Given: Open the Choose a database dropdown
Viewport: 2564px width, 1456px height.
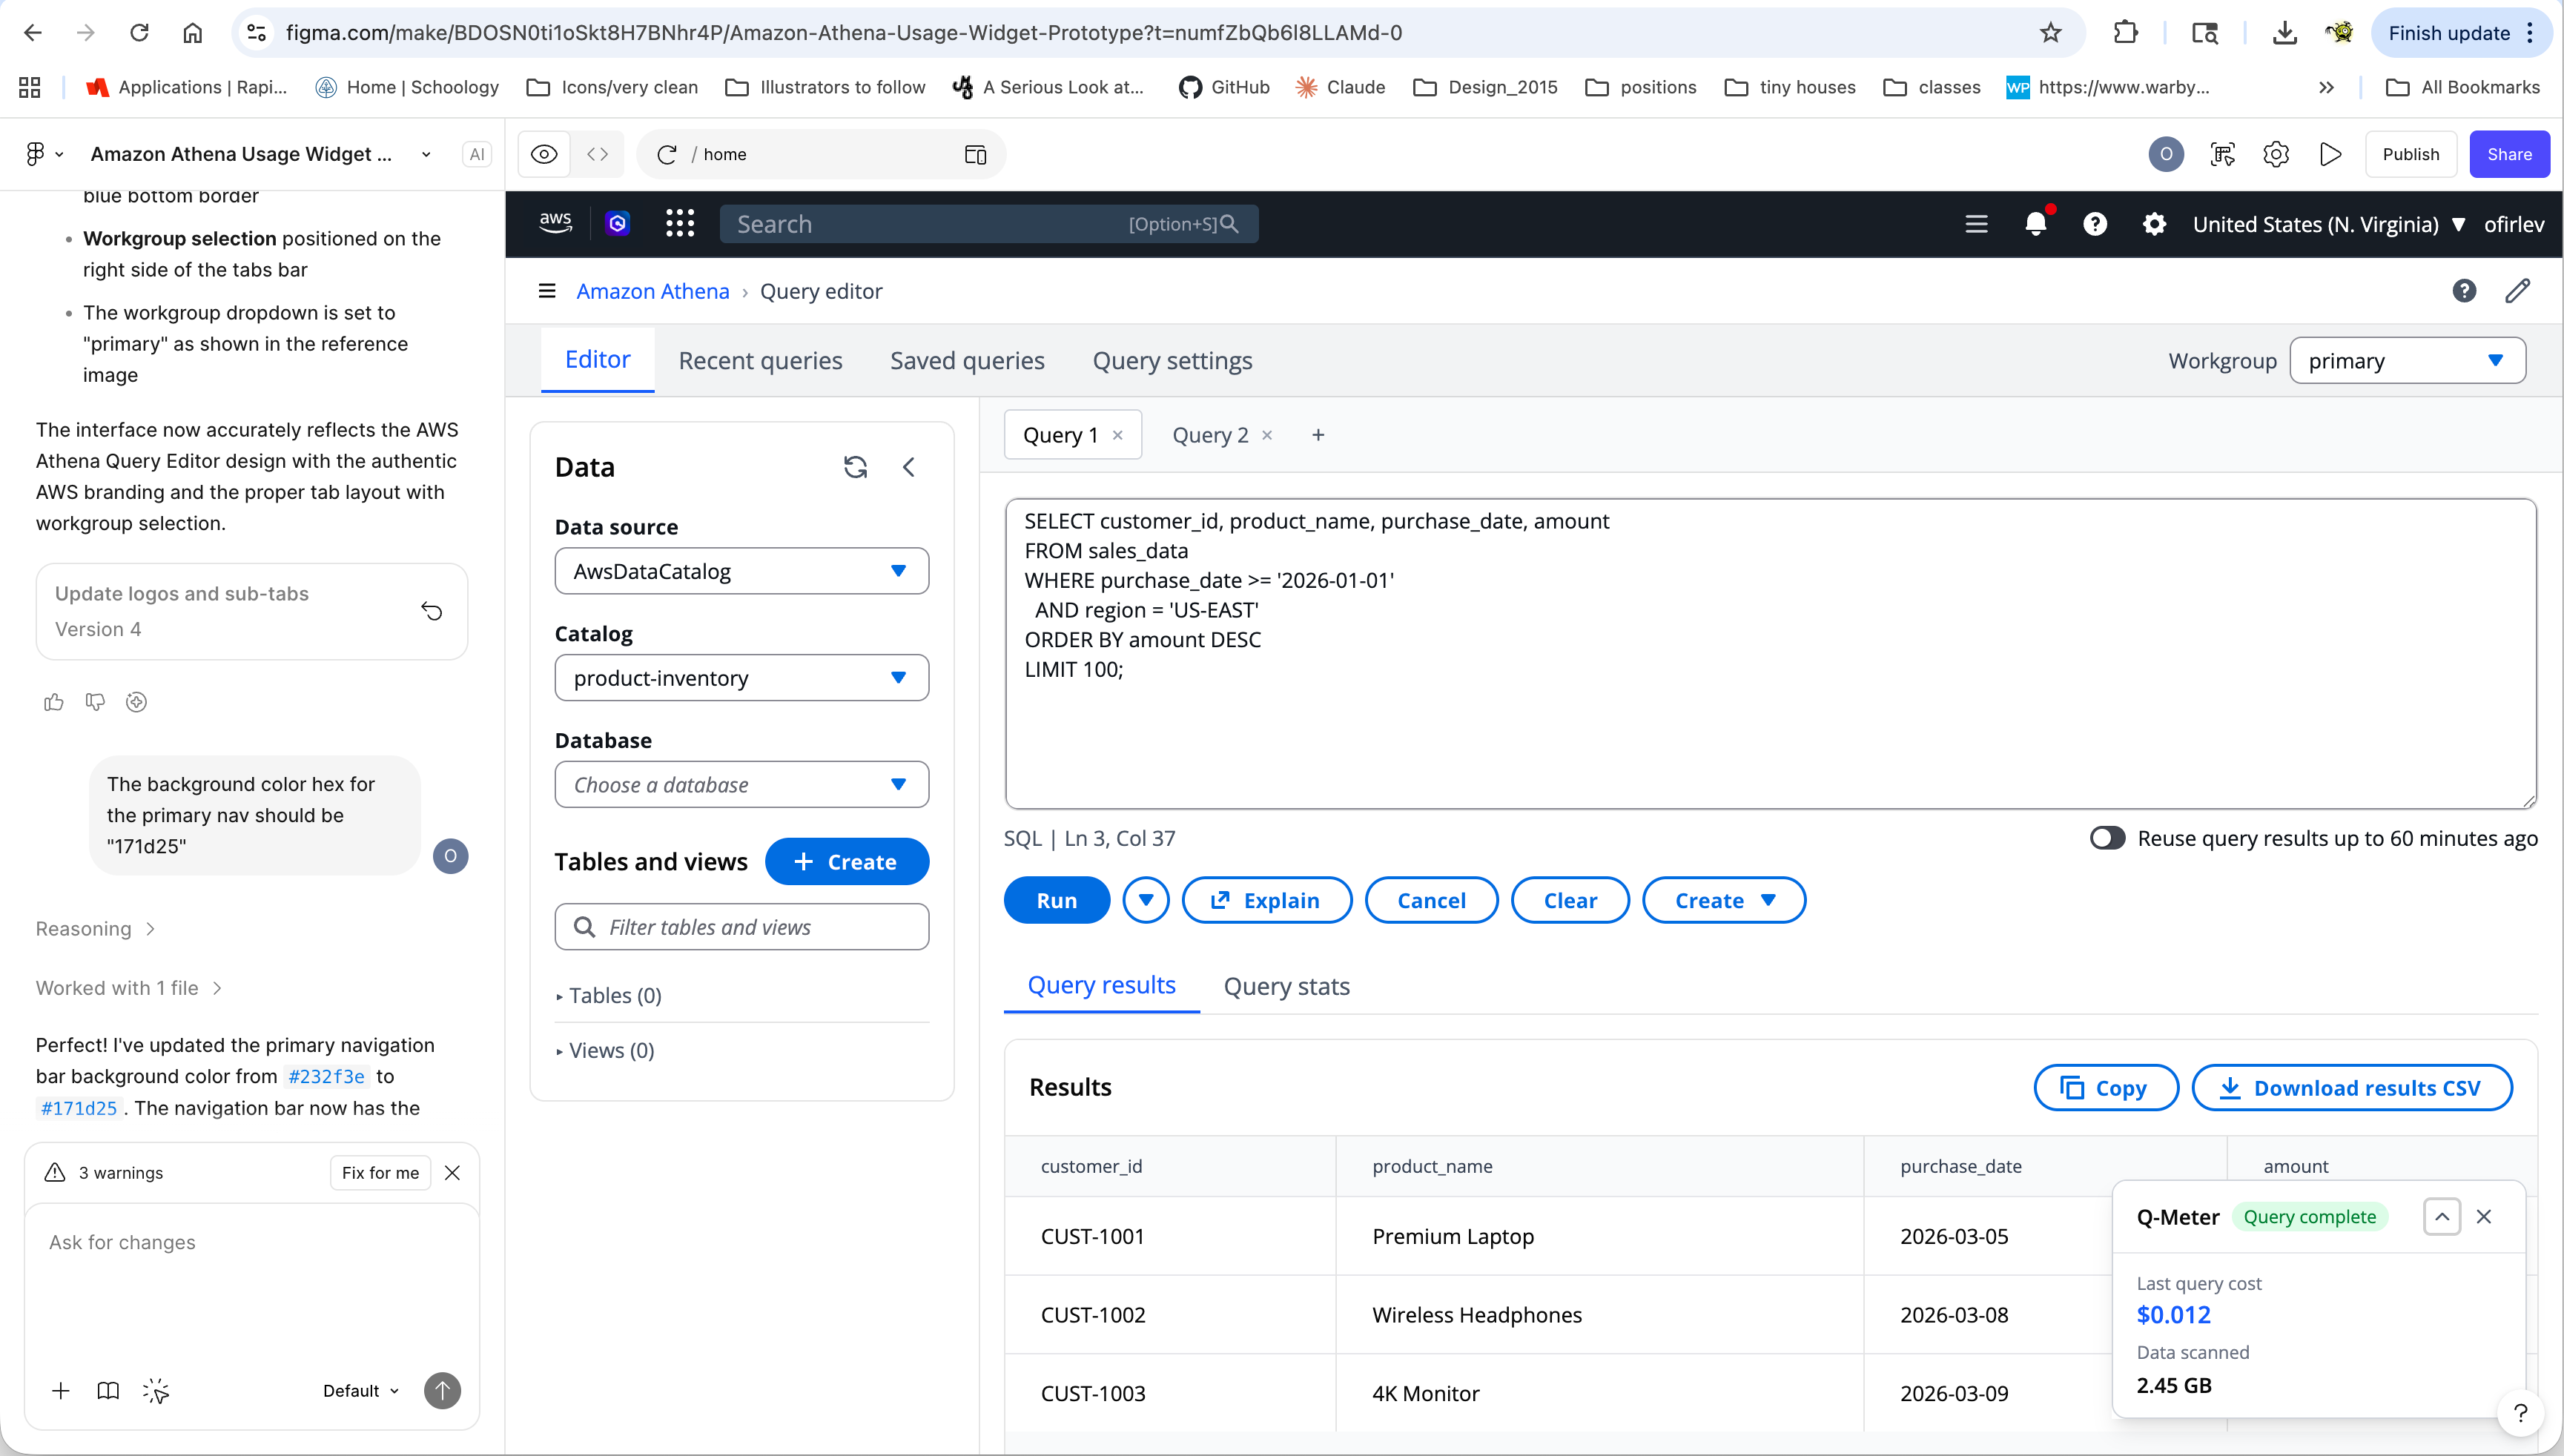Looking at the screenshot, I should (x=741, y=784).
